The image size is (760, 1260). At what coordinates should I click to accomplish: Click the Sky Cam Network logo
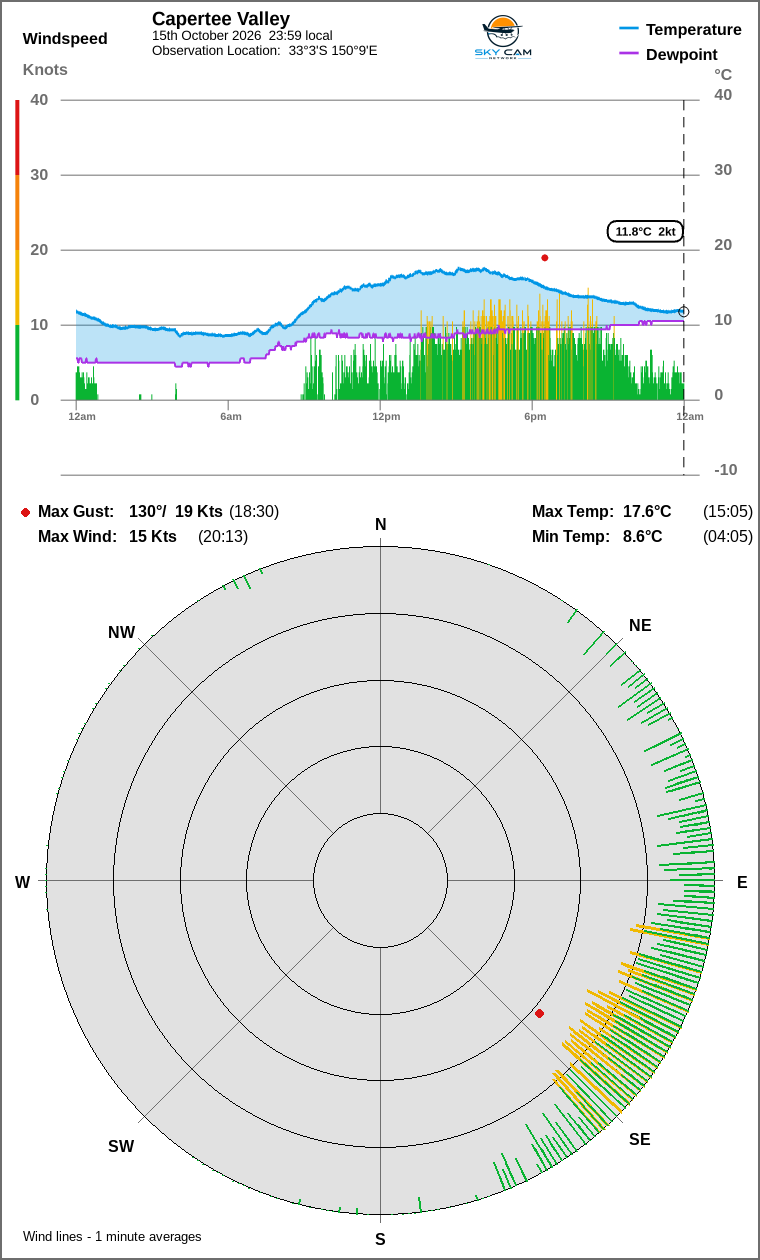pyautogui.click(x=503, y=38)
